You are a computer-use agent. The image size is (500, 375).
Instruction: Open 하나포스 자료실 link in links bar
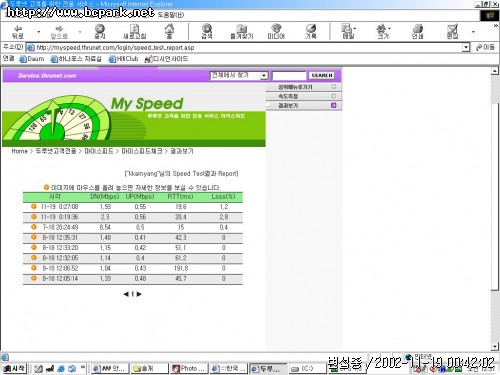pyautogui.click(x=76, y=59)
